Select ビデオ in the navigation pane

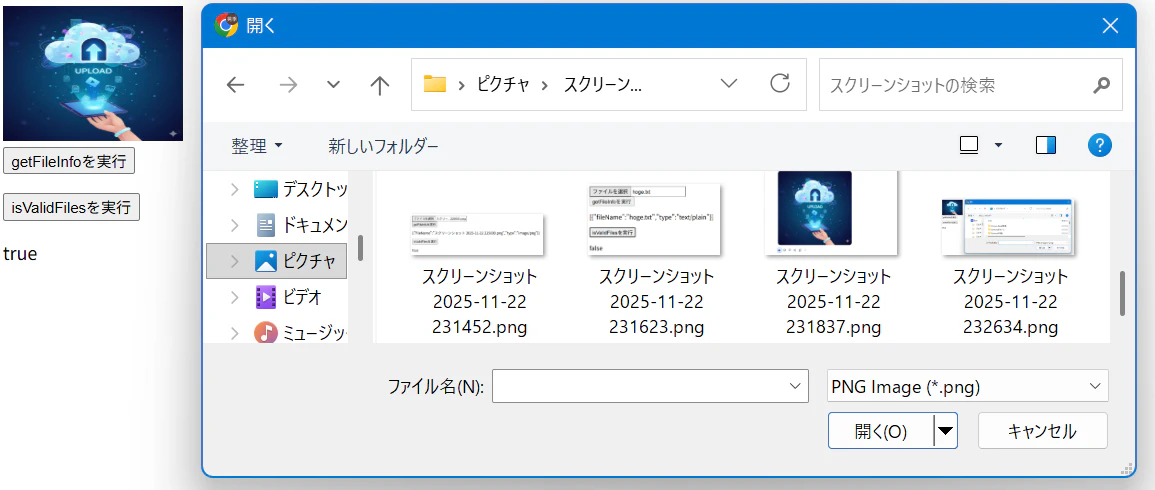point(289,297)
